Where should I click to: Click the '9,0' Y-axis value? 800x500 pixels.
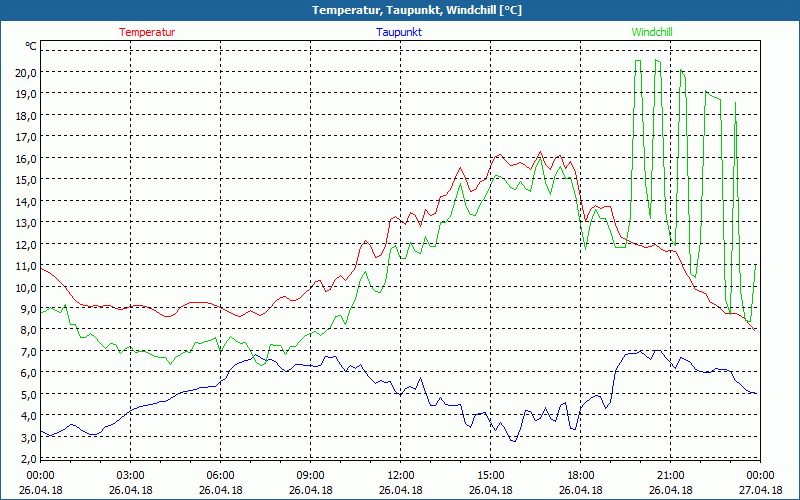coord(28,309)
